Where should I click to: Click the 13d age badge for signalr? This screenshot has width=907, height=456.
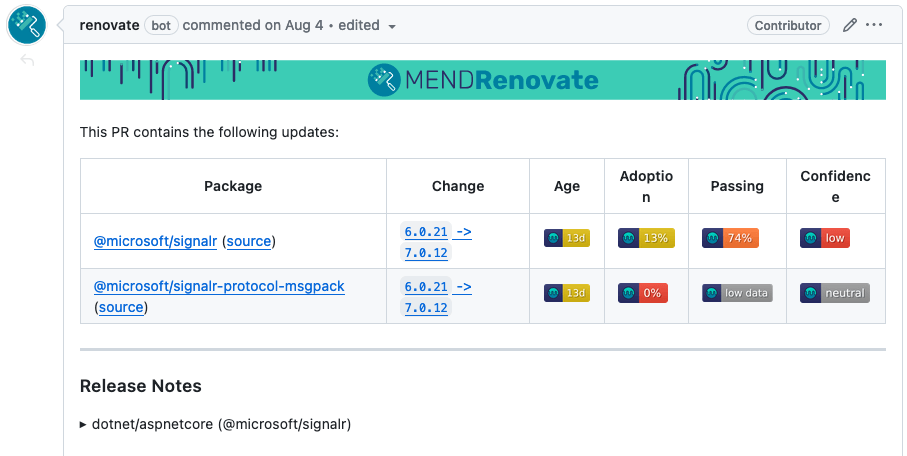click(567, 238)
